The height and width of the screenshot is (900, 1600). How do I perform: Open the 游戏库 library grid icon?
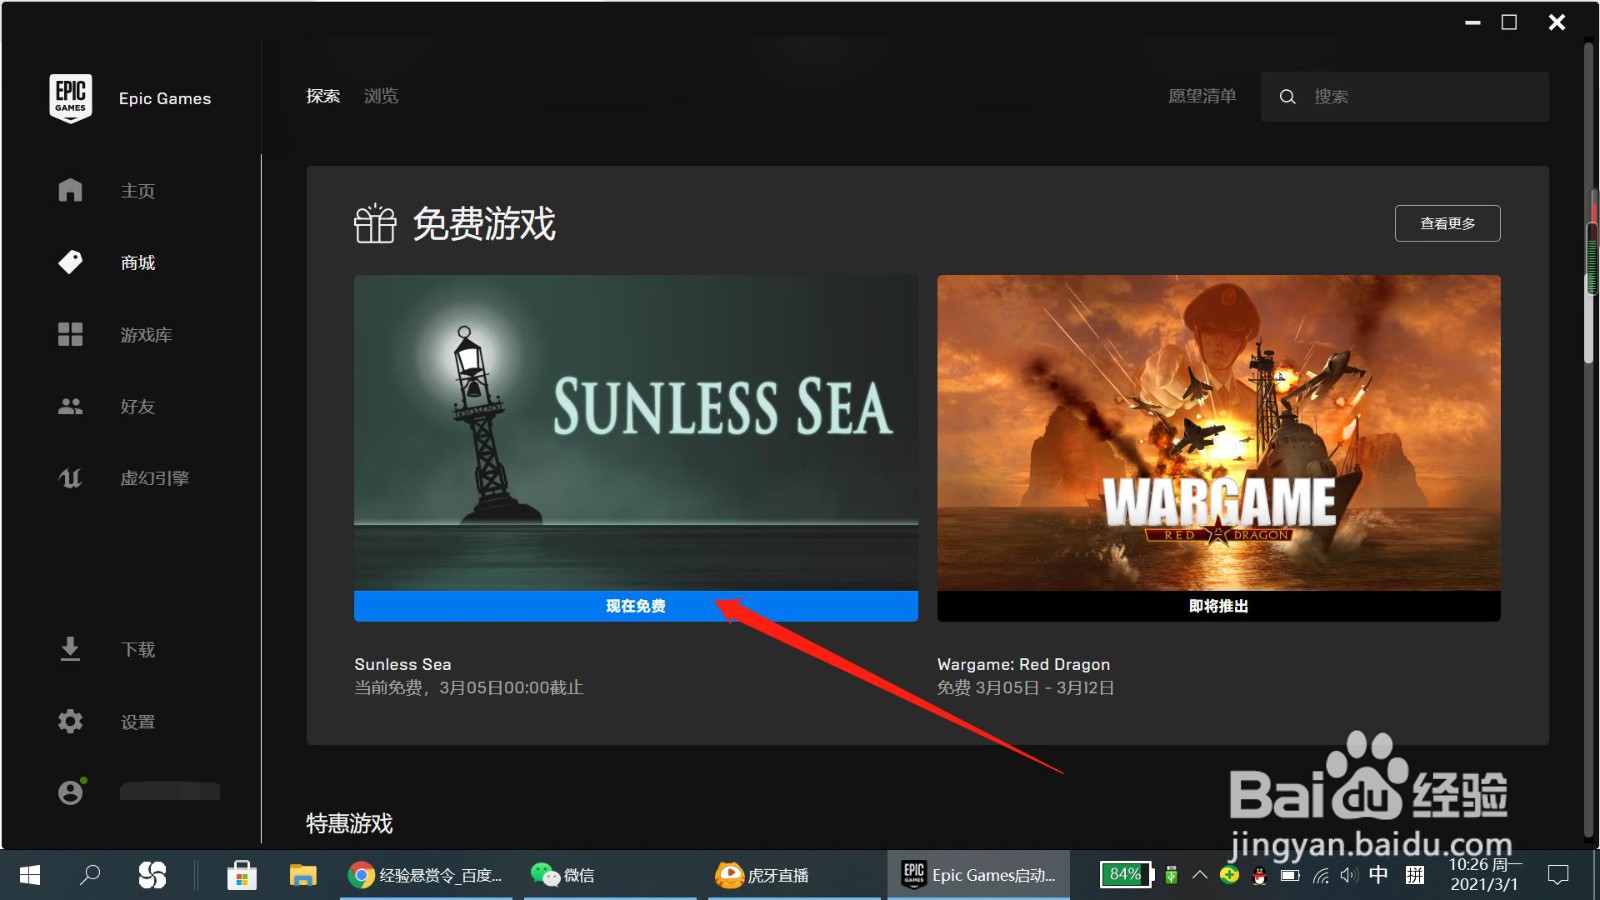(x=70, y=334)
